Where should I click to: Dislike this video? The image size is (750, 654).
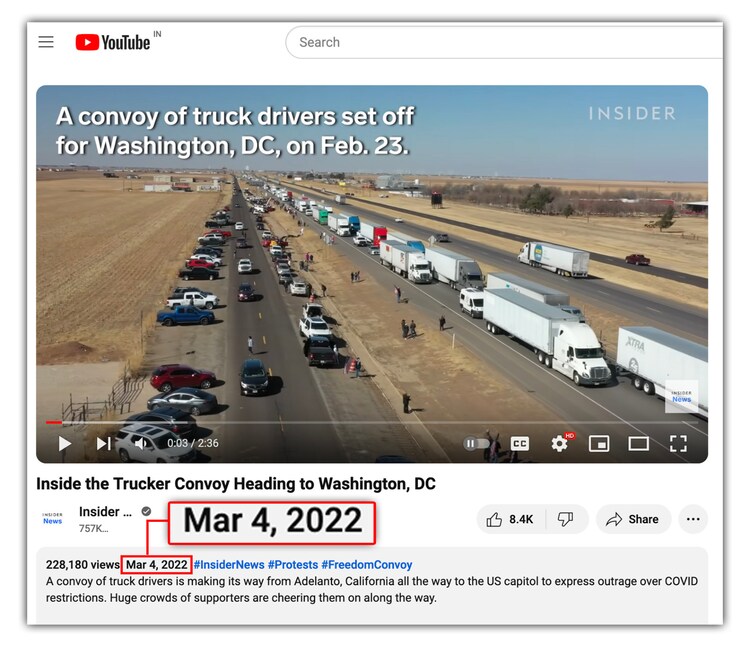pos(566,519)
